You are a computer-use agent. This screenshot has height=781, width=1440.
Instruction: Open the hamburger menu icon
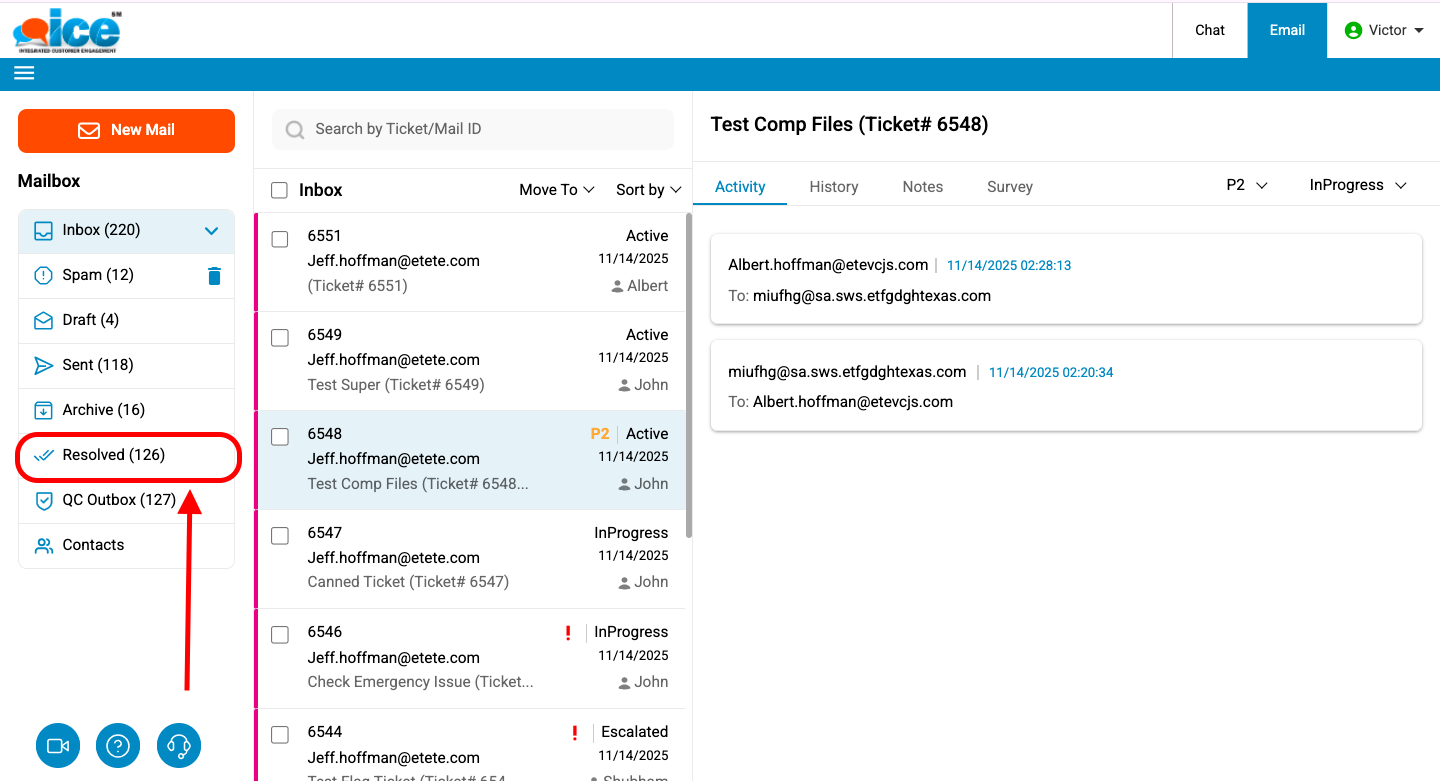pos(24,73)
